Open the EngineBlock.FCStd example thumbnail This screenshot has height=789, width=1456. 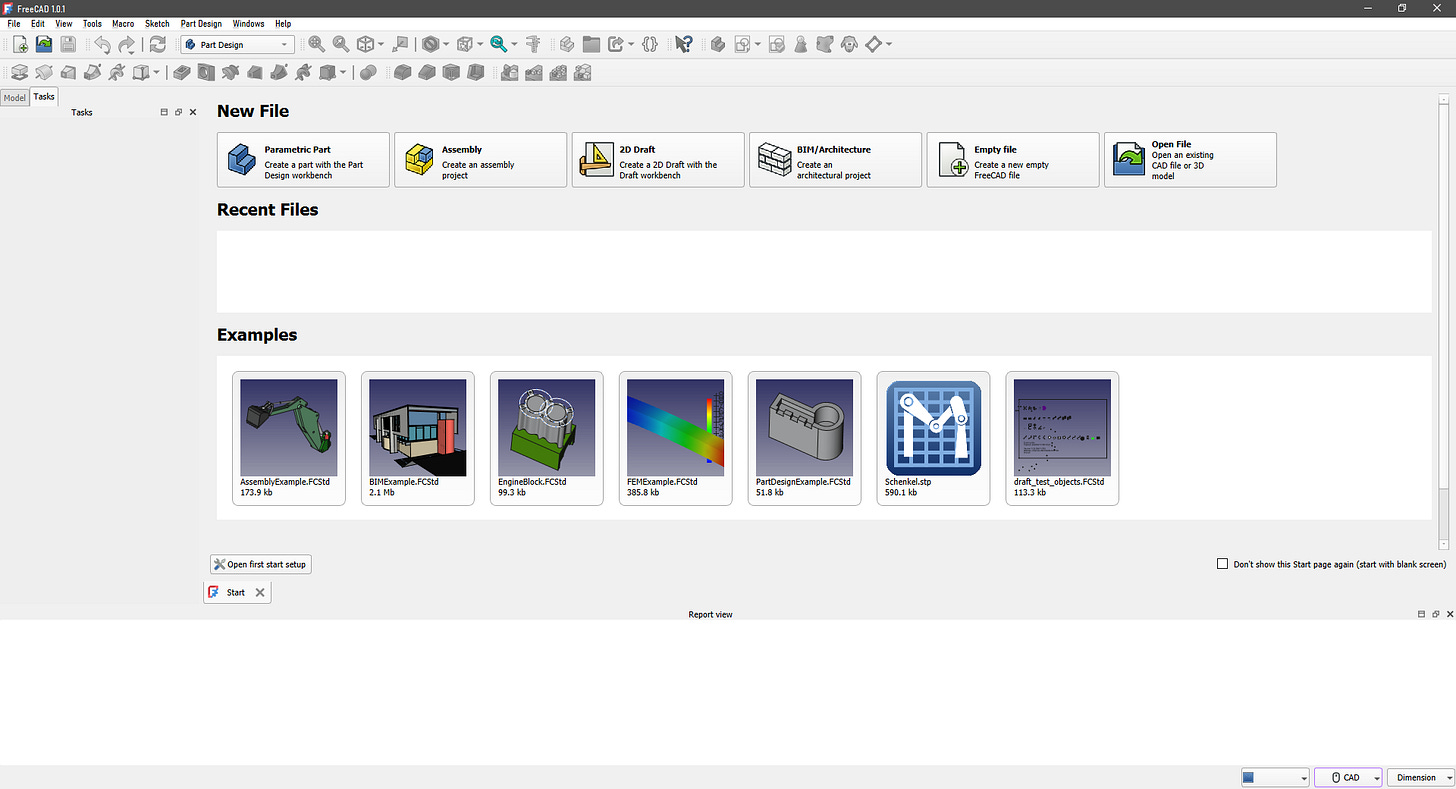(x=547, y=438)
